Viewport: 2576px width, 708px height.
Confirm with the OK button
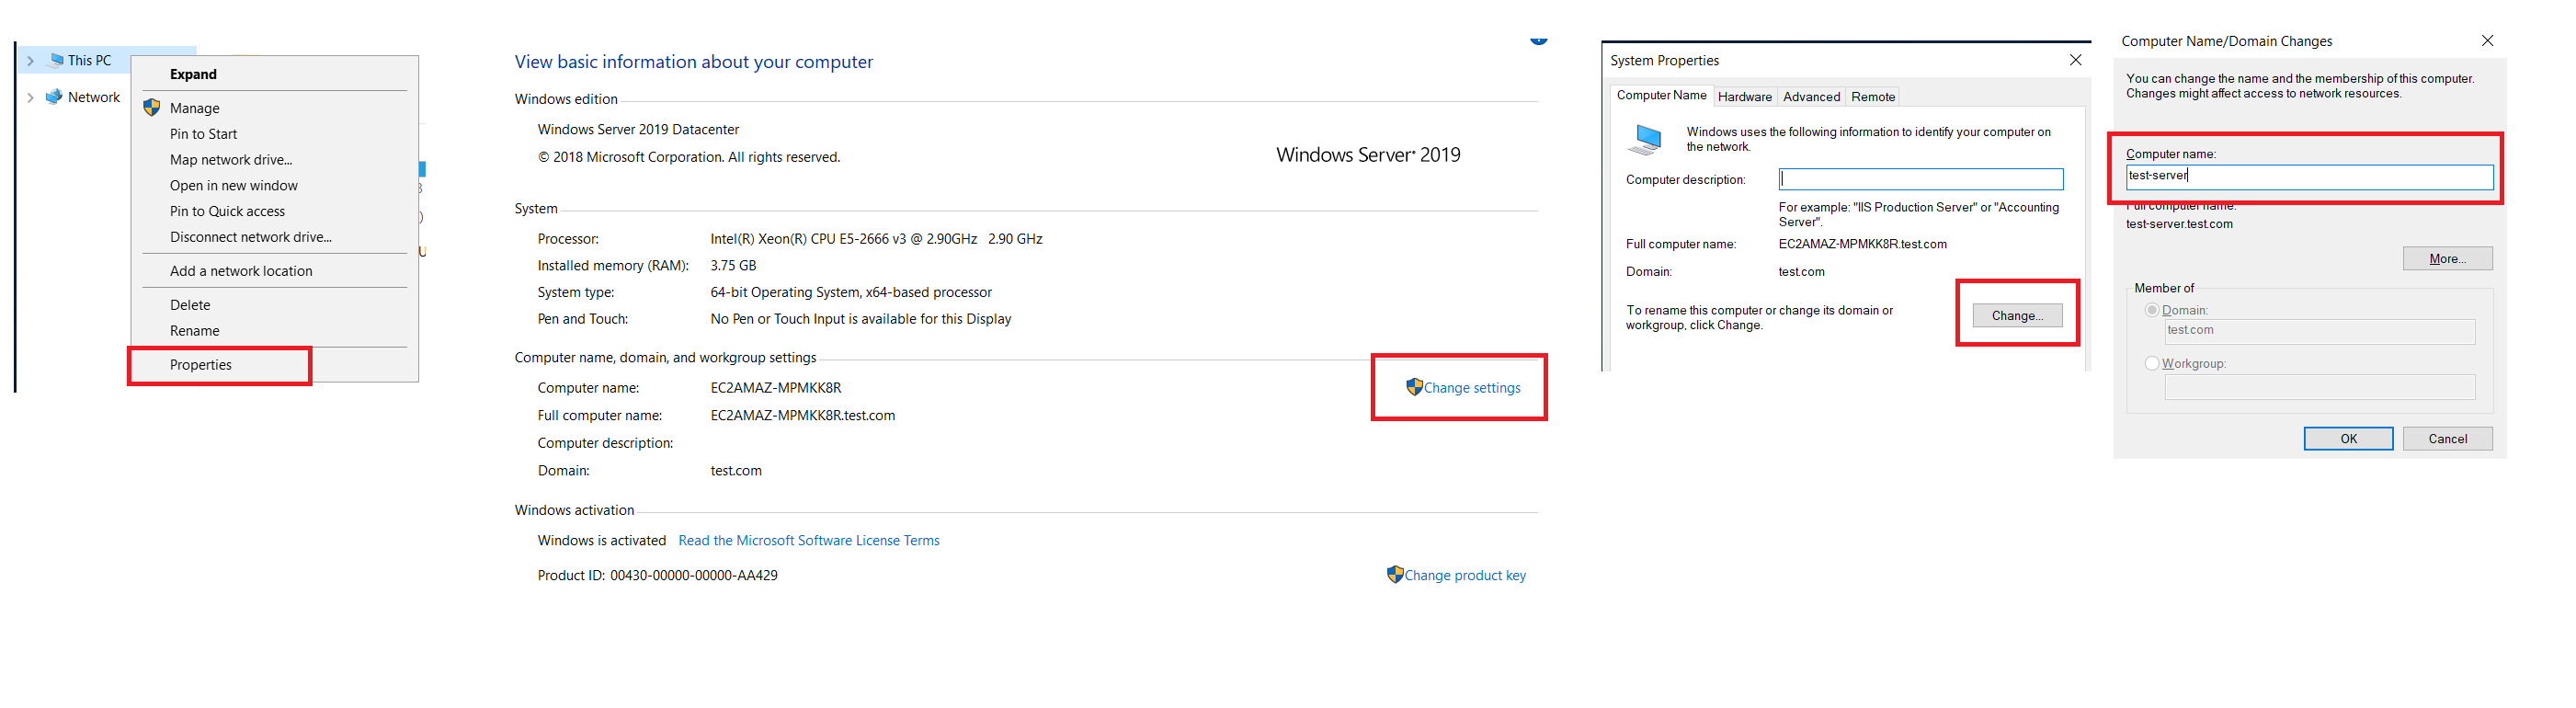tap(2348, 439)
